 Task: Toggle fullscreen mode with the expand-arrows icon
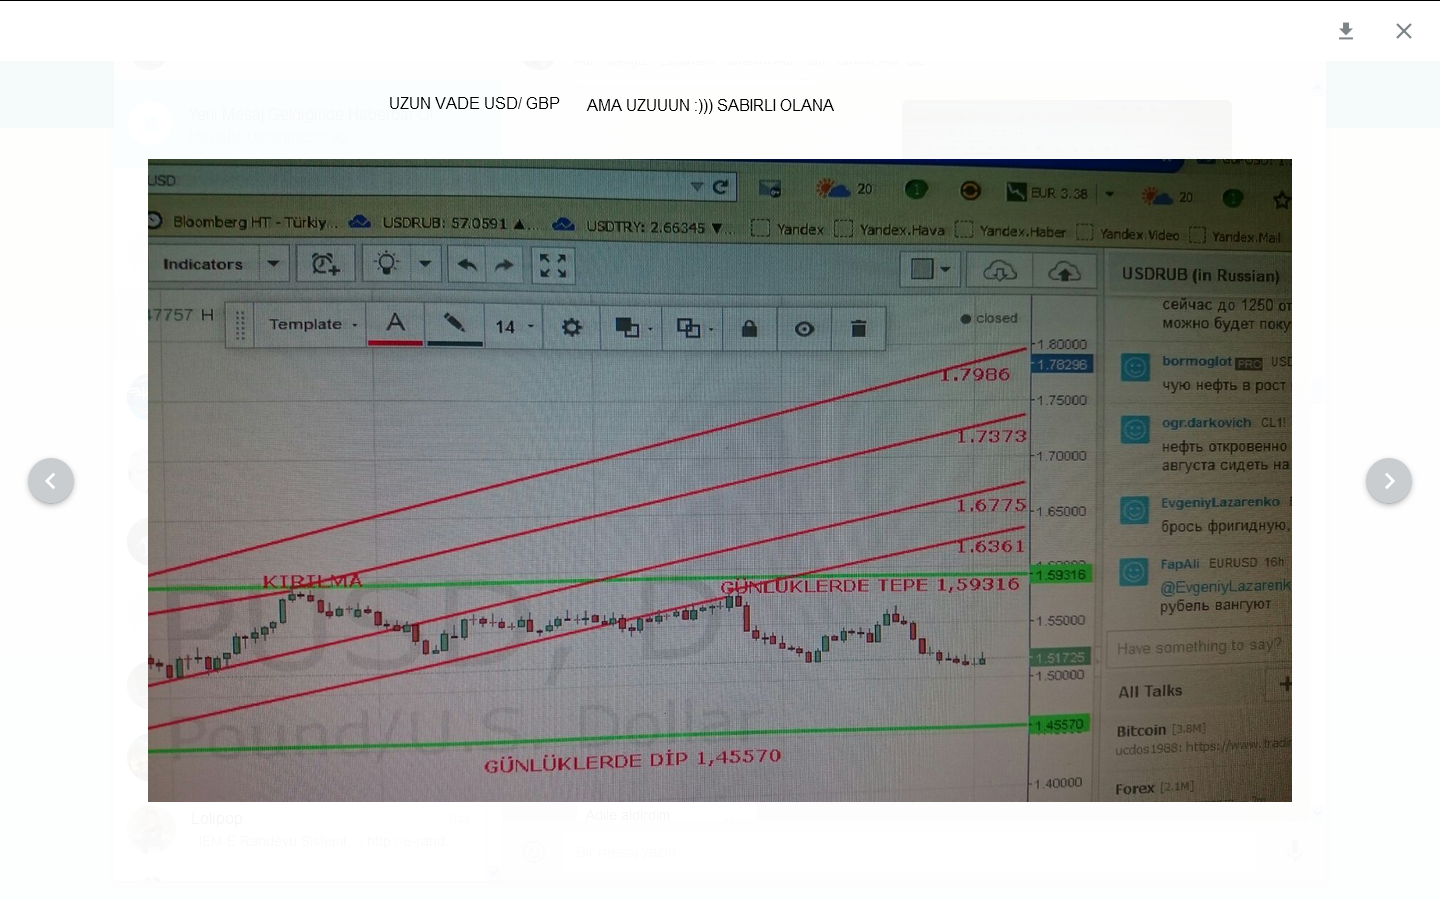[x=553, y=265]
